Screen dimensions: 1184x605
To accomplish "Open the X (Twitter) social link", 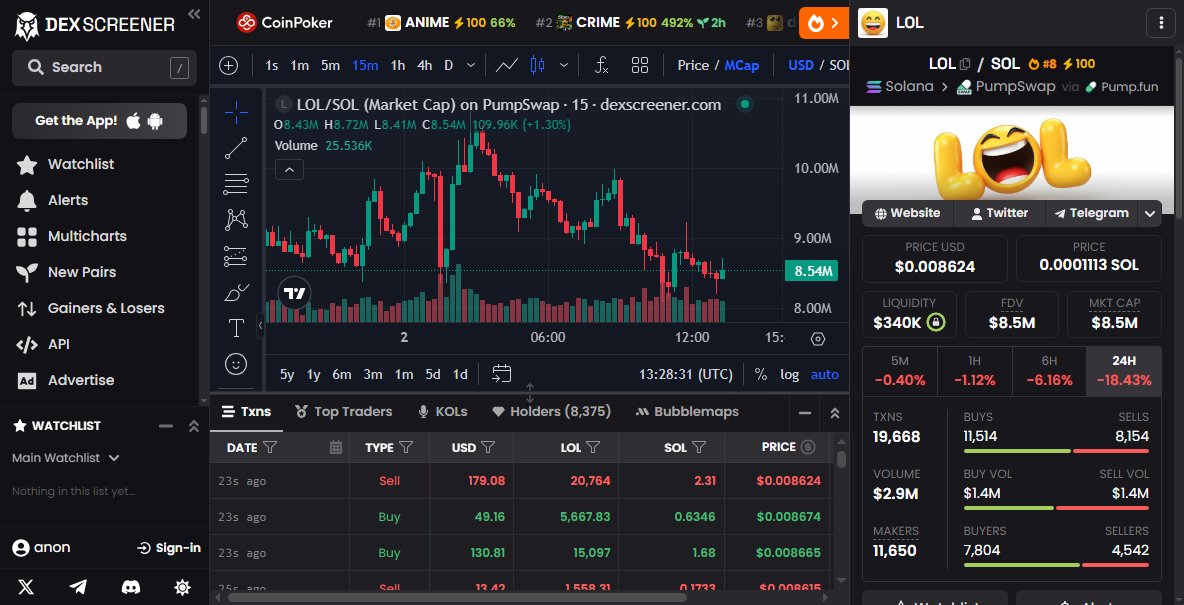I will tap(26, 587).
